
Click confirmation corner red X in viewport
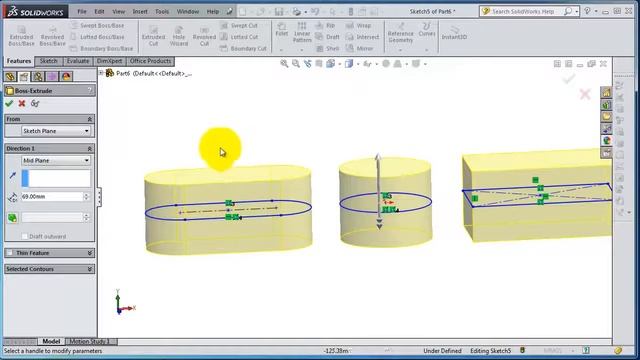click(x=585, y=94)
